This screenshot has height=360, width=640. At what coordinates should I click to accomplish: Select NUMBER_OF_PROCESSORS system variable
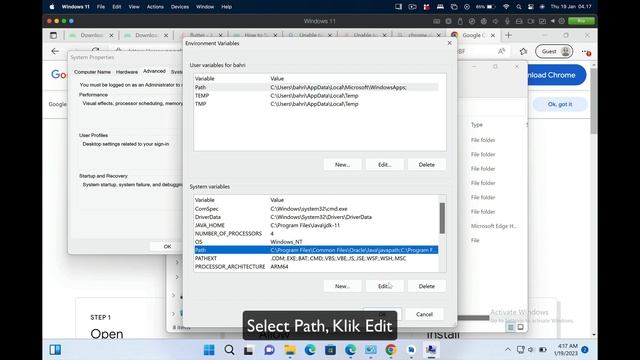(x=316, y=233)
